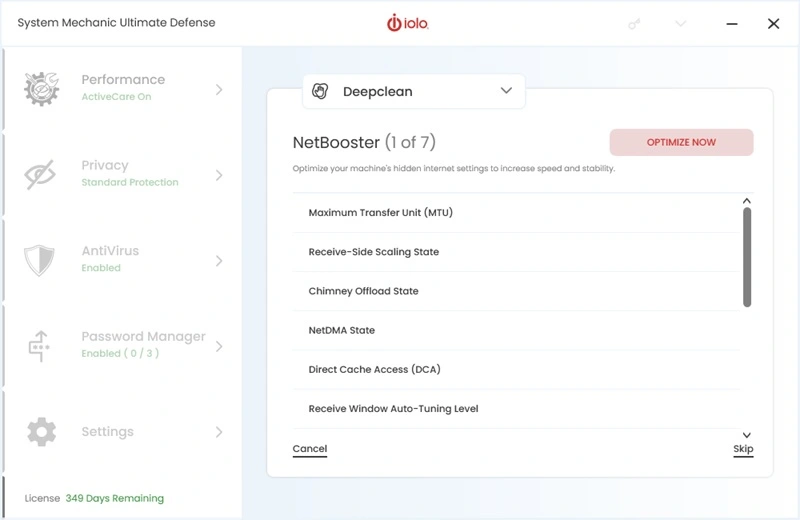
Task: Expand the Password Manager chevron arrow
Action: [219, 347]
